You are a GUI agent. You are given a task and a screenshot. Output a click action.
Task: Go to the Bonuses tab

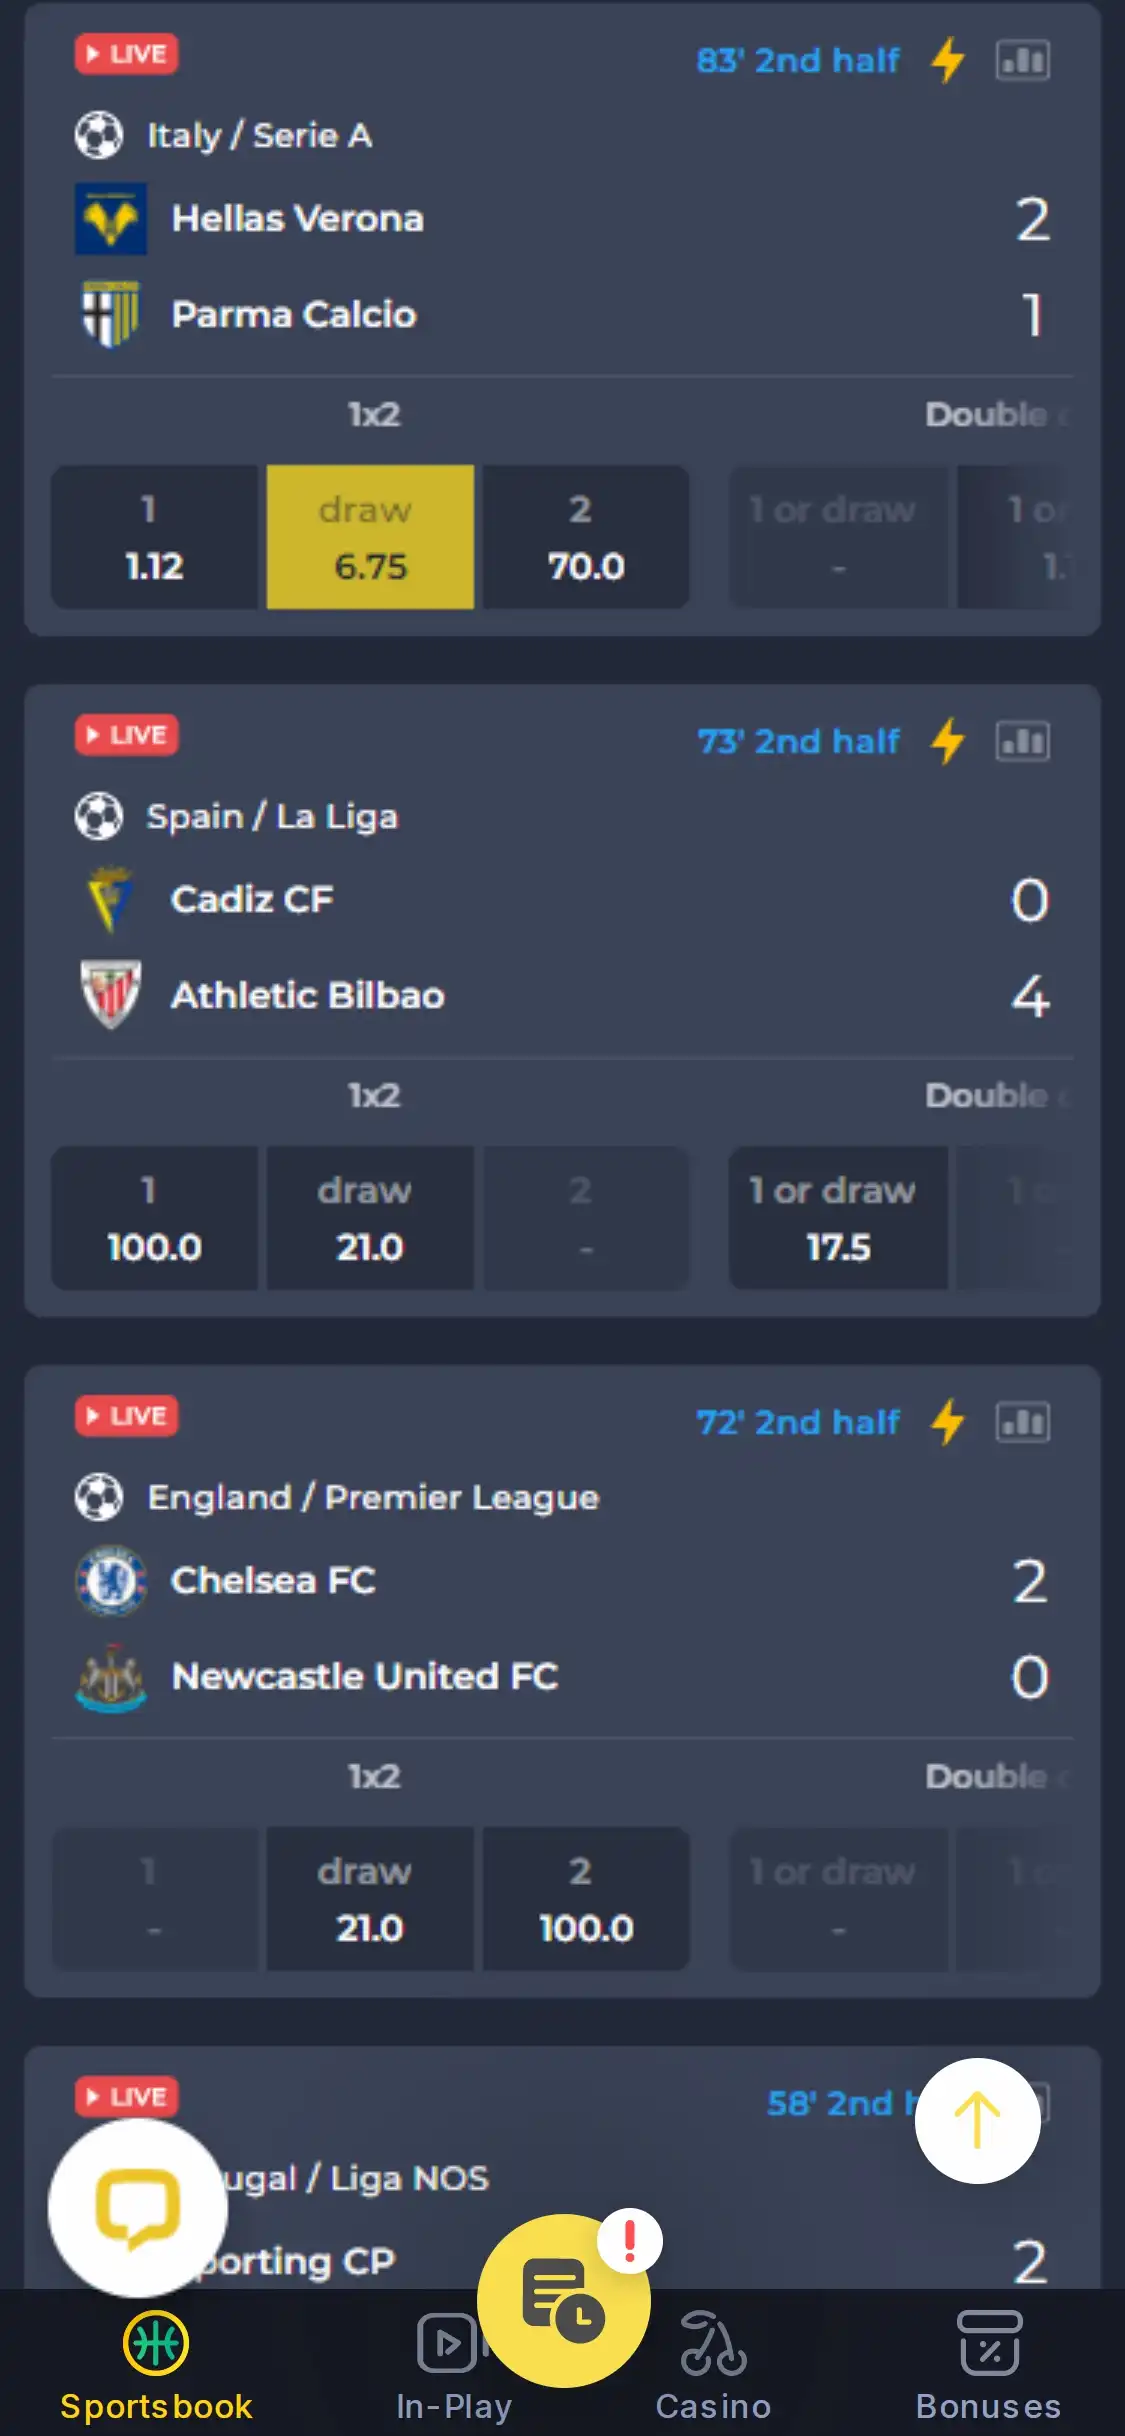[x=988, y=2365]
